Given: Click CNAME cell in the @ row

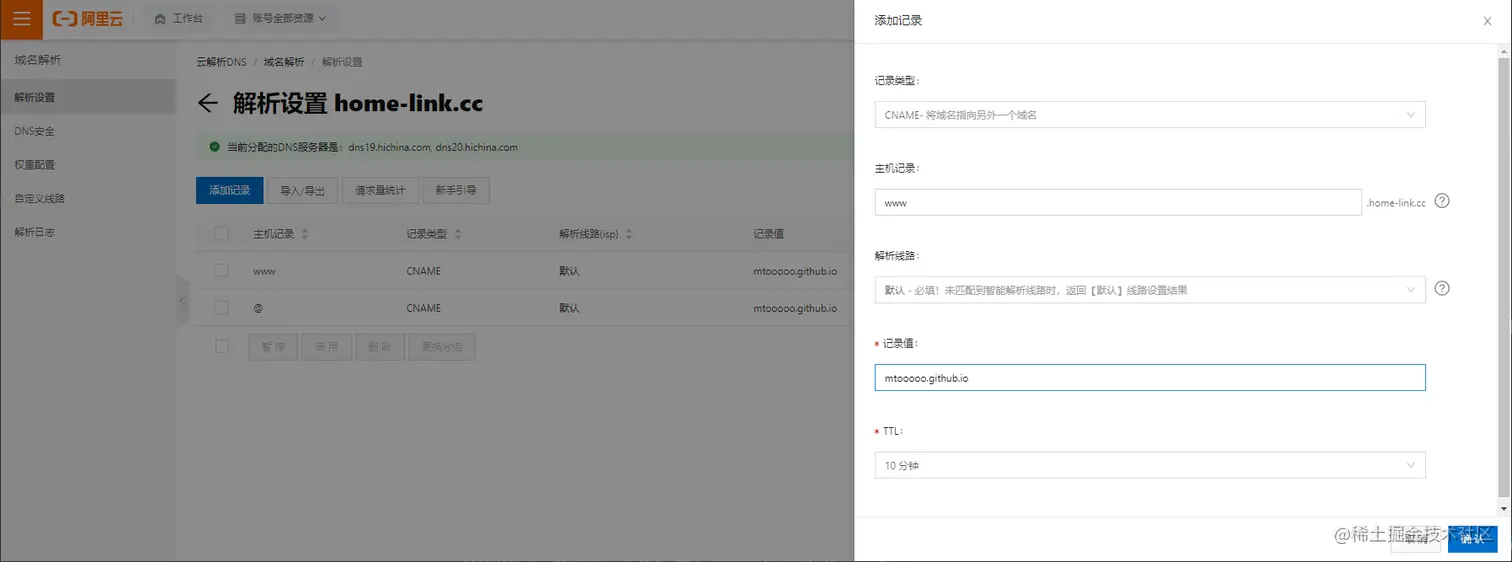Looking at the screenshot, I should coord(423,308).
